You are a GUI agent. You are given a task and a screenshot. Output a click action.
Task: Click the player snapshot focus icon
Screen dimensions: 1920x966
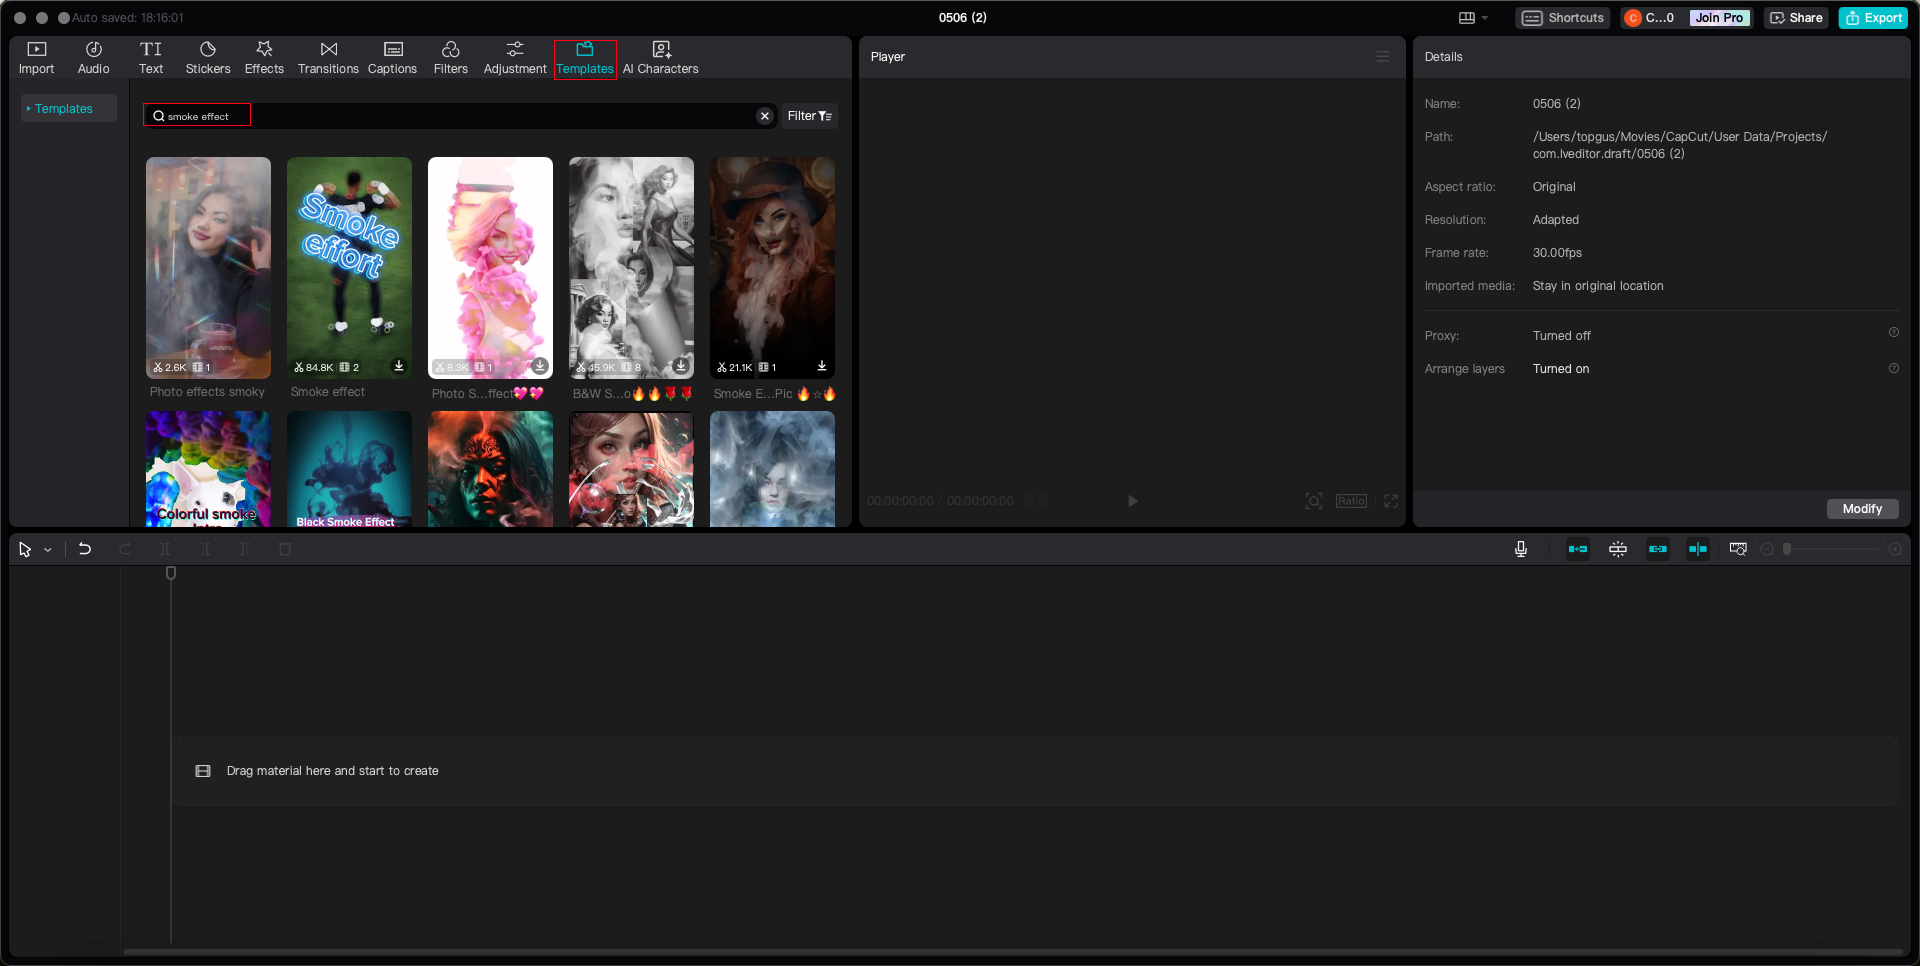point(1314,501)
